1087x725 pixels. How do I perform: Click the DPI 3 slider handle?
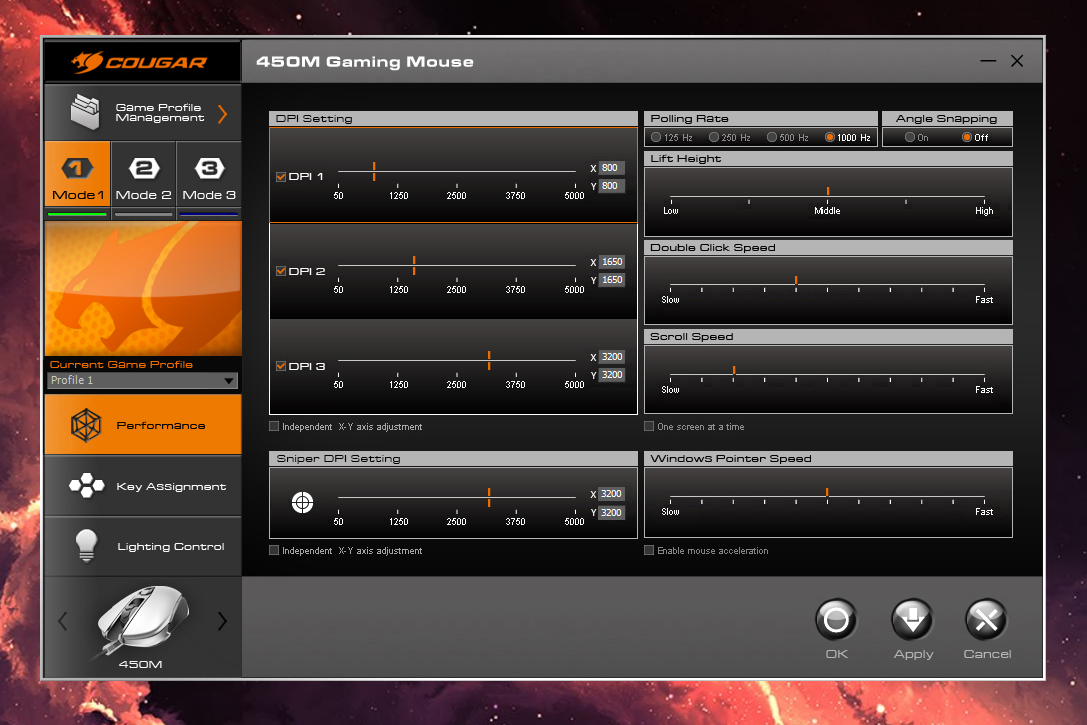pos(489,360)
